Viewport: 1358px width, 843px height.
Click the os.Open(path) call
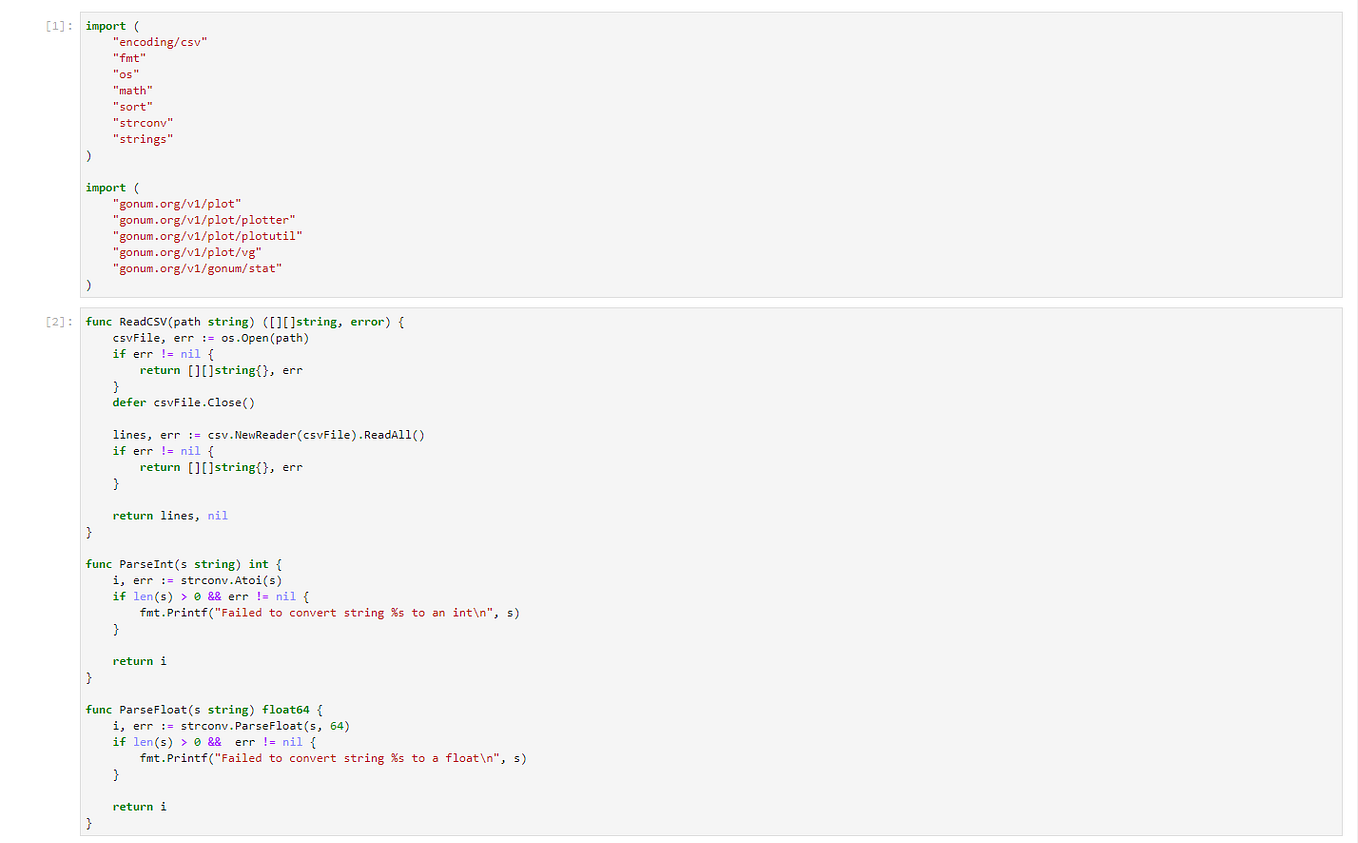[x=268, y=337]
